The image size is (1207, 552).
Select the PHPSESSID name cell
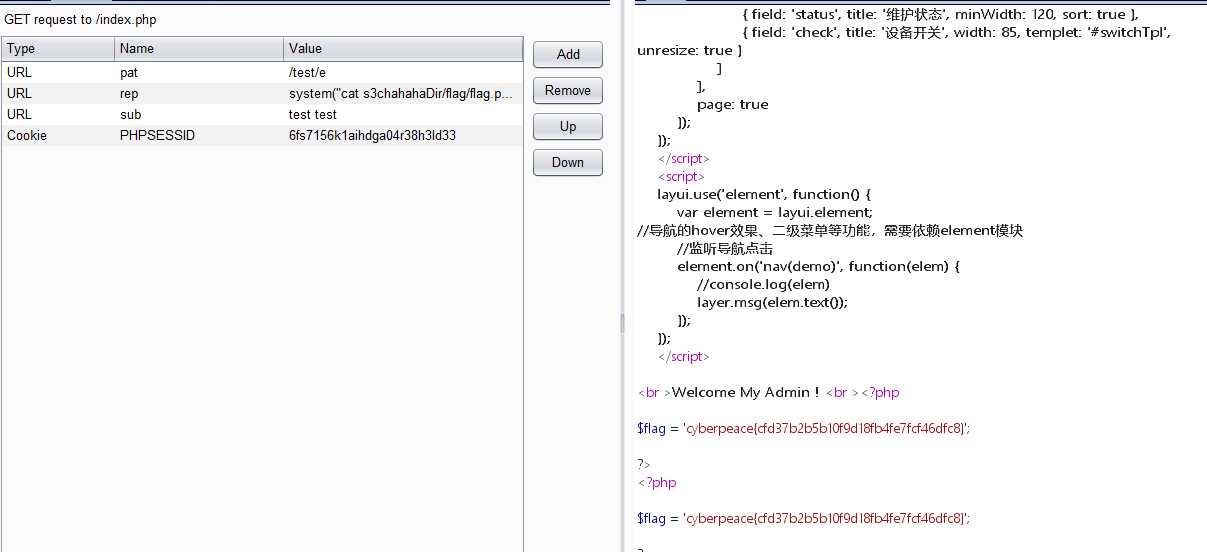199,135
